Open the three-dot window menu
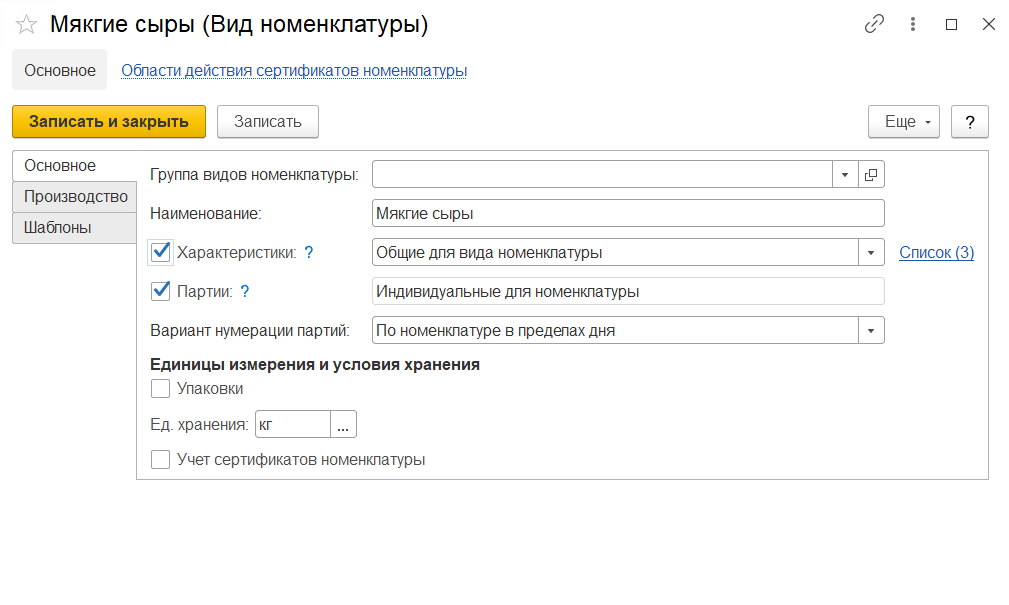Image resolution: width=1009 pixels, height=605 pixels. (913, 25)
